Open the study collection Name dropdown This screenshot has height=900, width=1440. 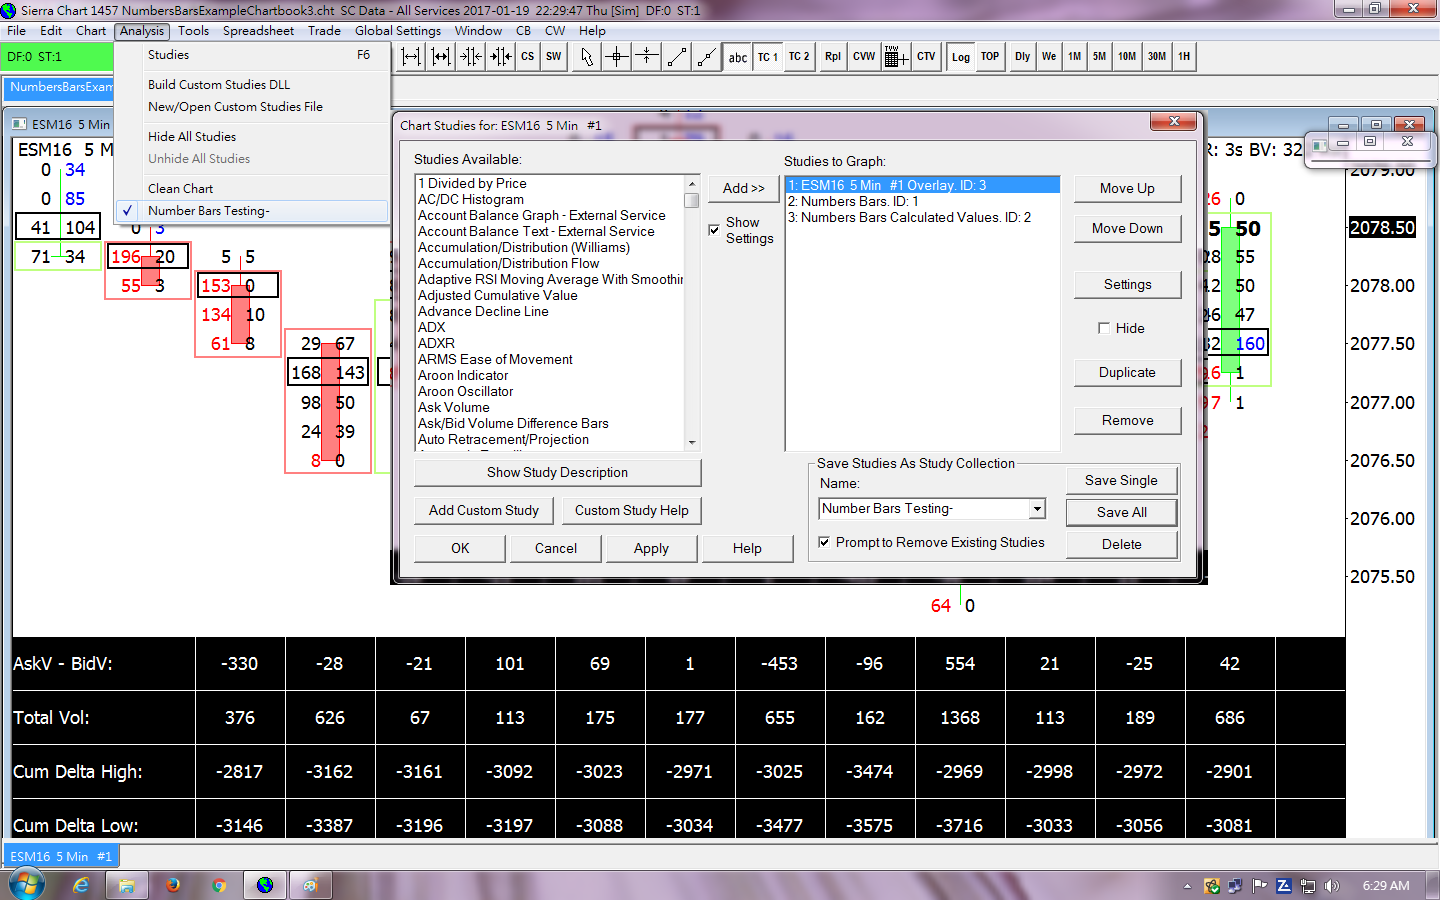click(1037, 509)
